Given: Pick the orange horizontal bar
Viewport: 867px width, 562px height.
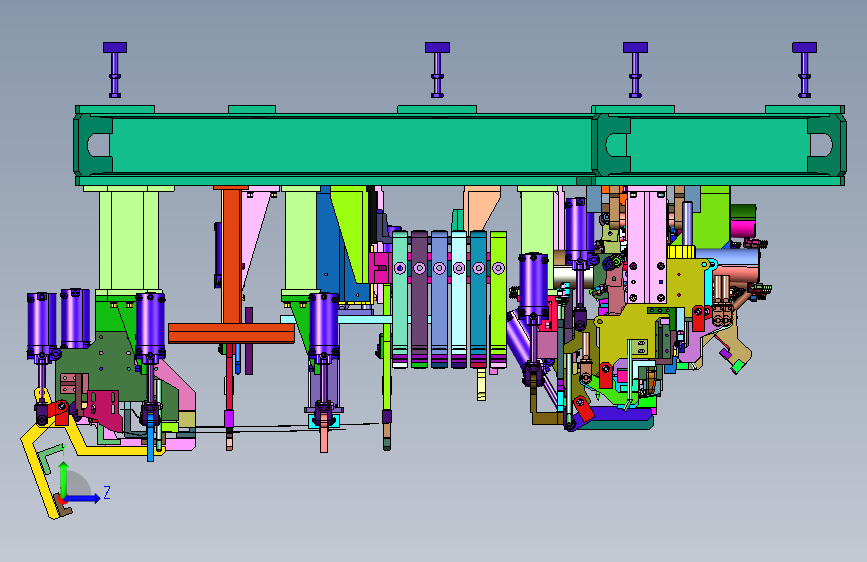Looking at the screenshot, I should click(231, 333).
